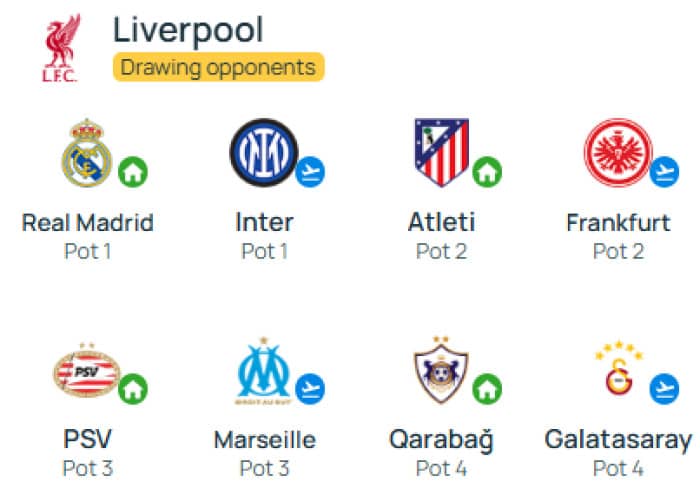The image size is (700, 495).
Task: Click the plane icon beside Galatasaray
Action: coord(664,389)
